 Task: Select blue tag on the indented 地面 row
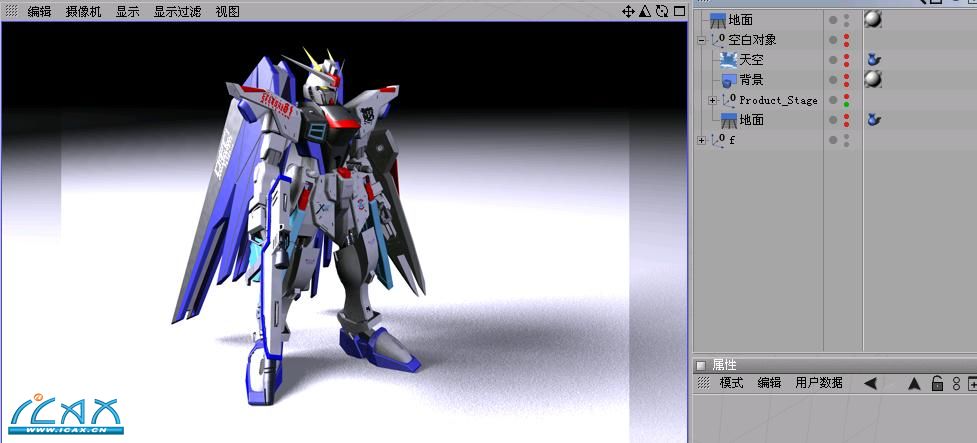[x=874, y=120]
